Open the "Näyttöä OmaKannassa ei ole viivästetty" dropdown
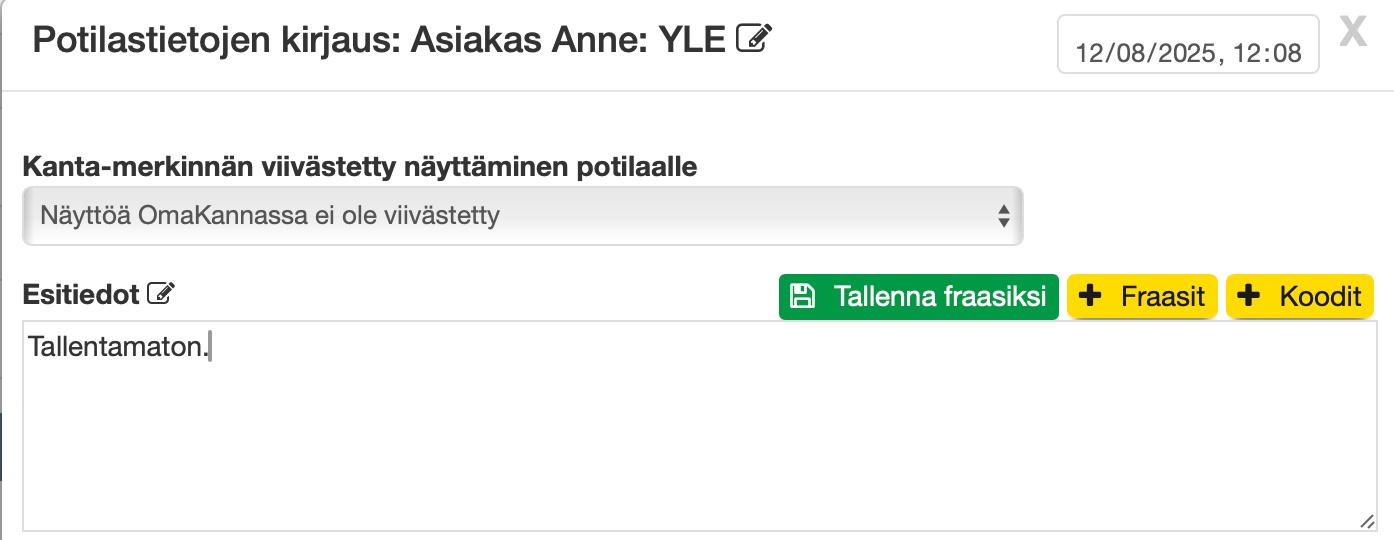Screen dimensions: 1394x540 click(x=522, y=215)
